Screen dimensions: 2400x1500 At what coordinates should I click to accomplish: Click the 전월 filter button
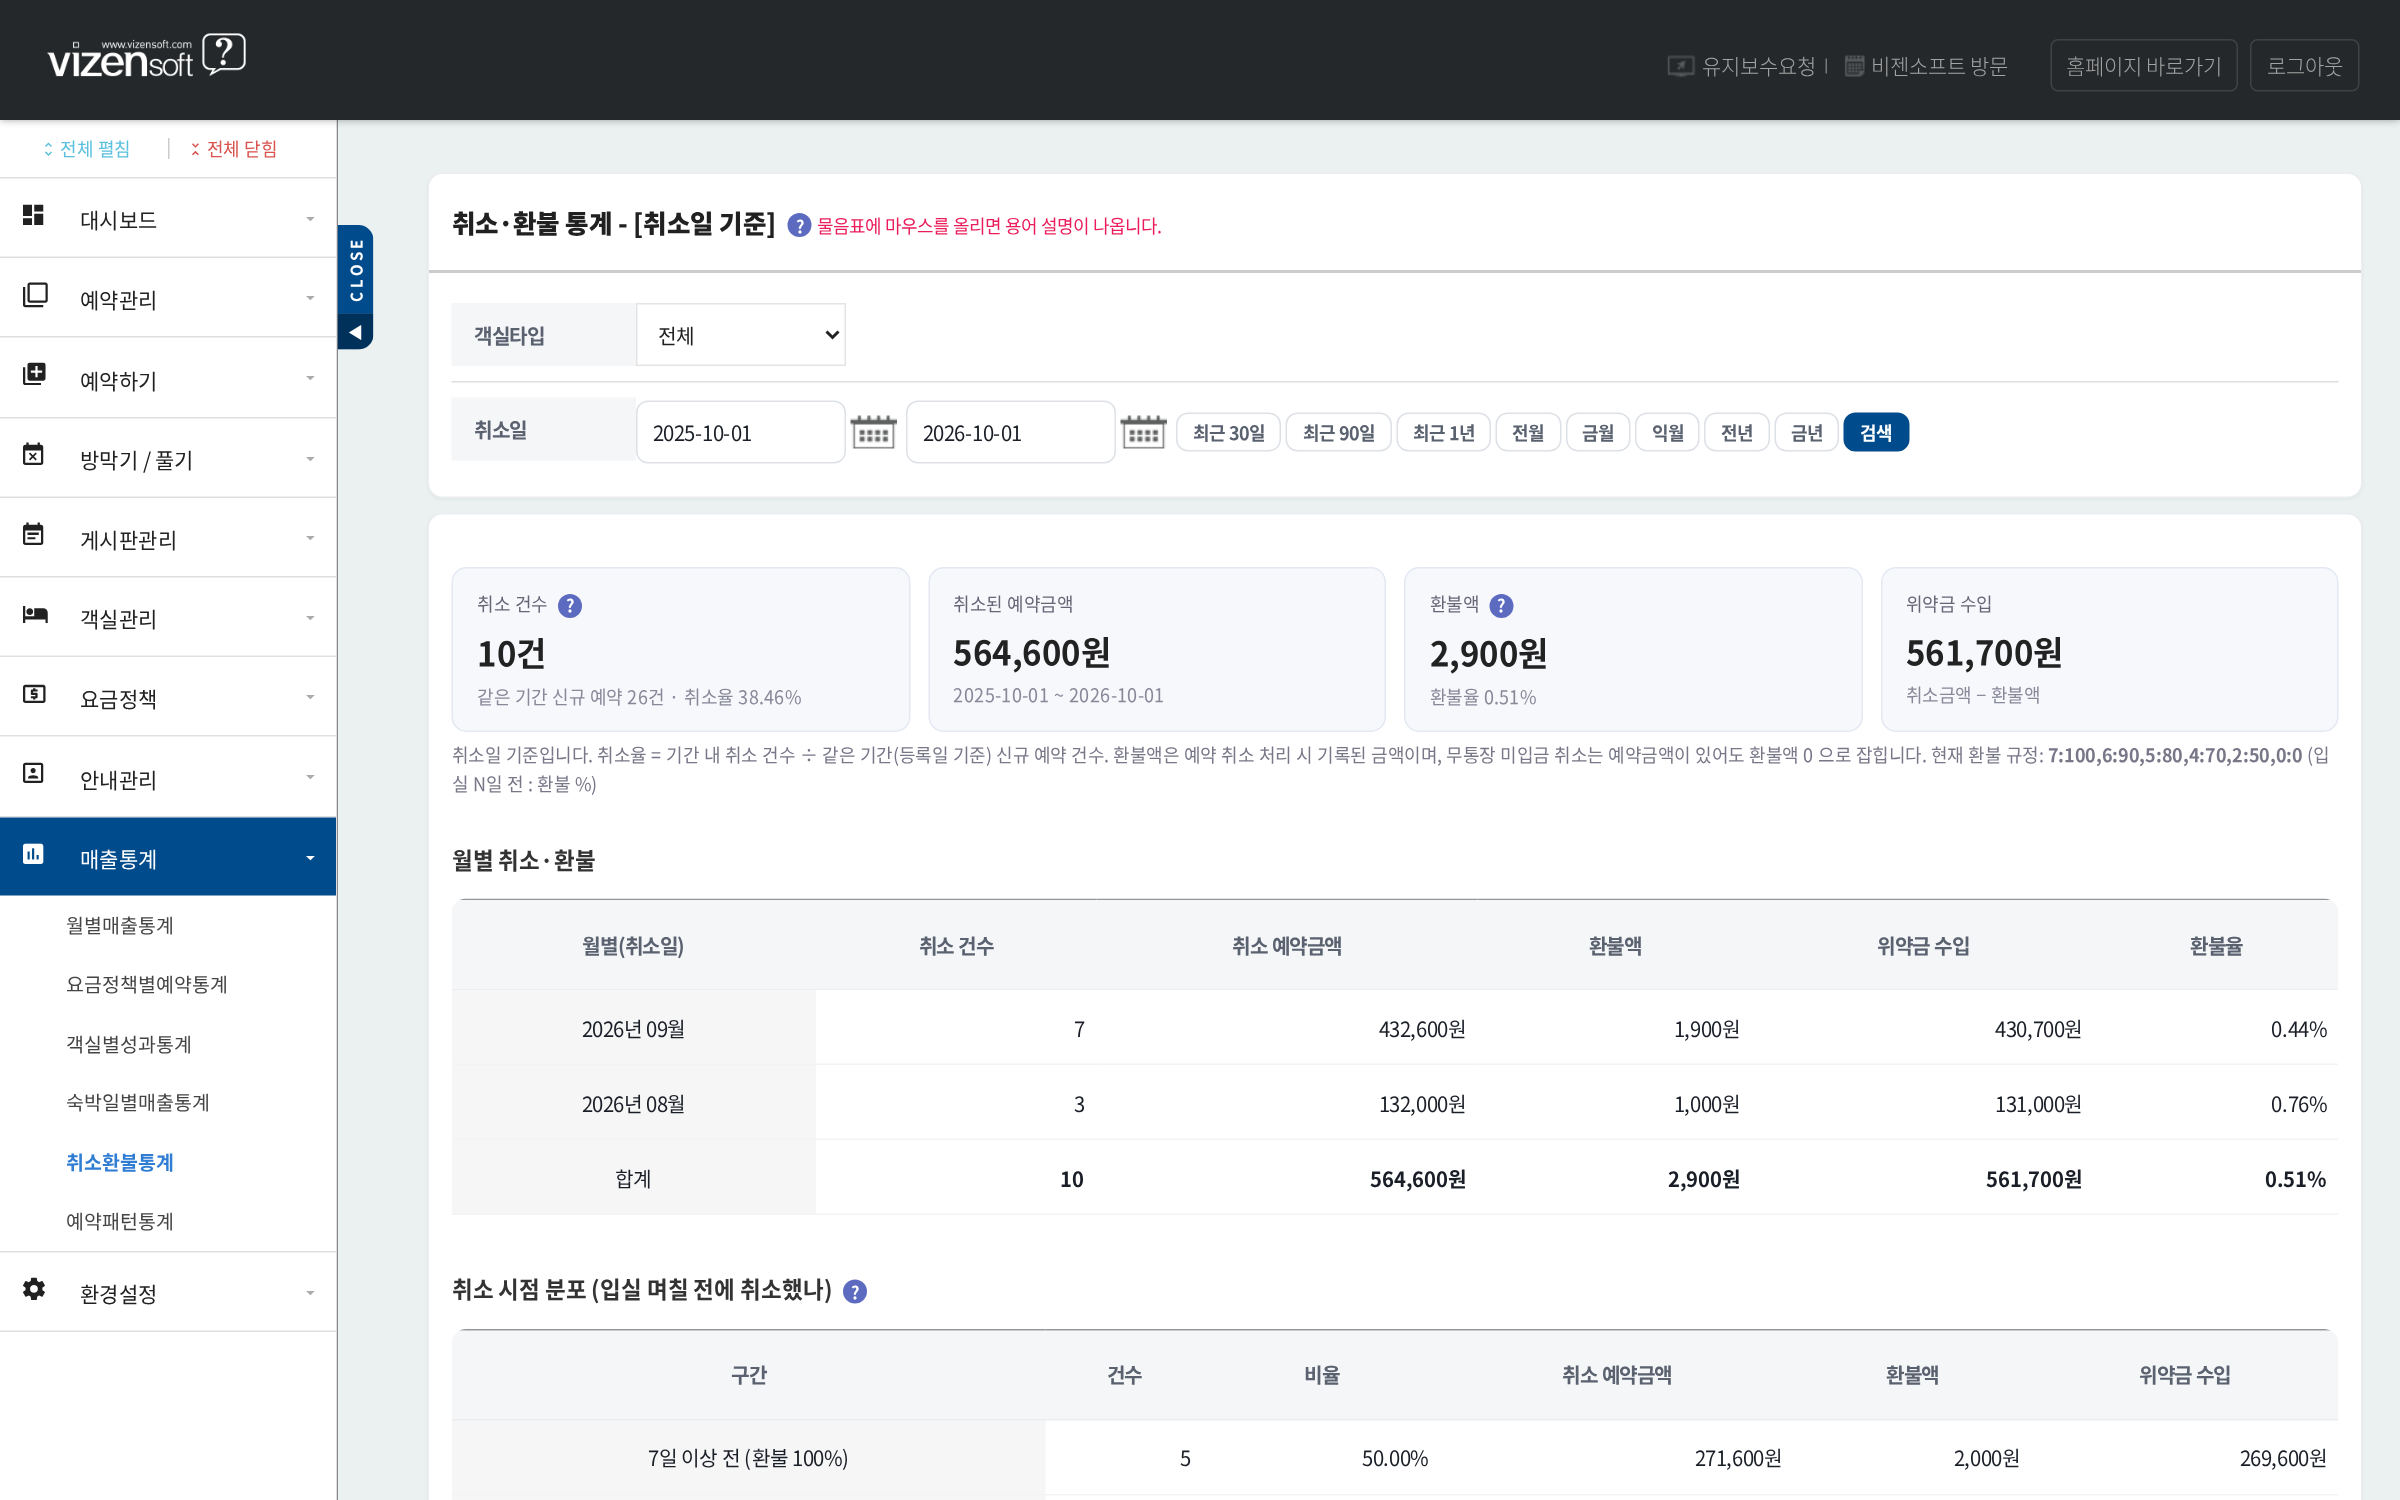tap(1528, 432)
